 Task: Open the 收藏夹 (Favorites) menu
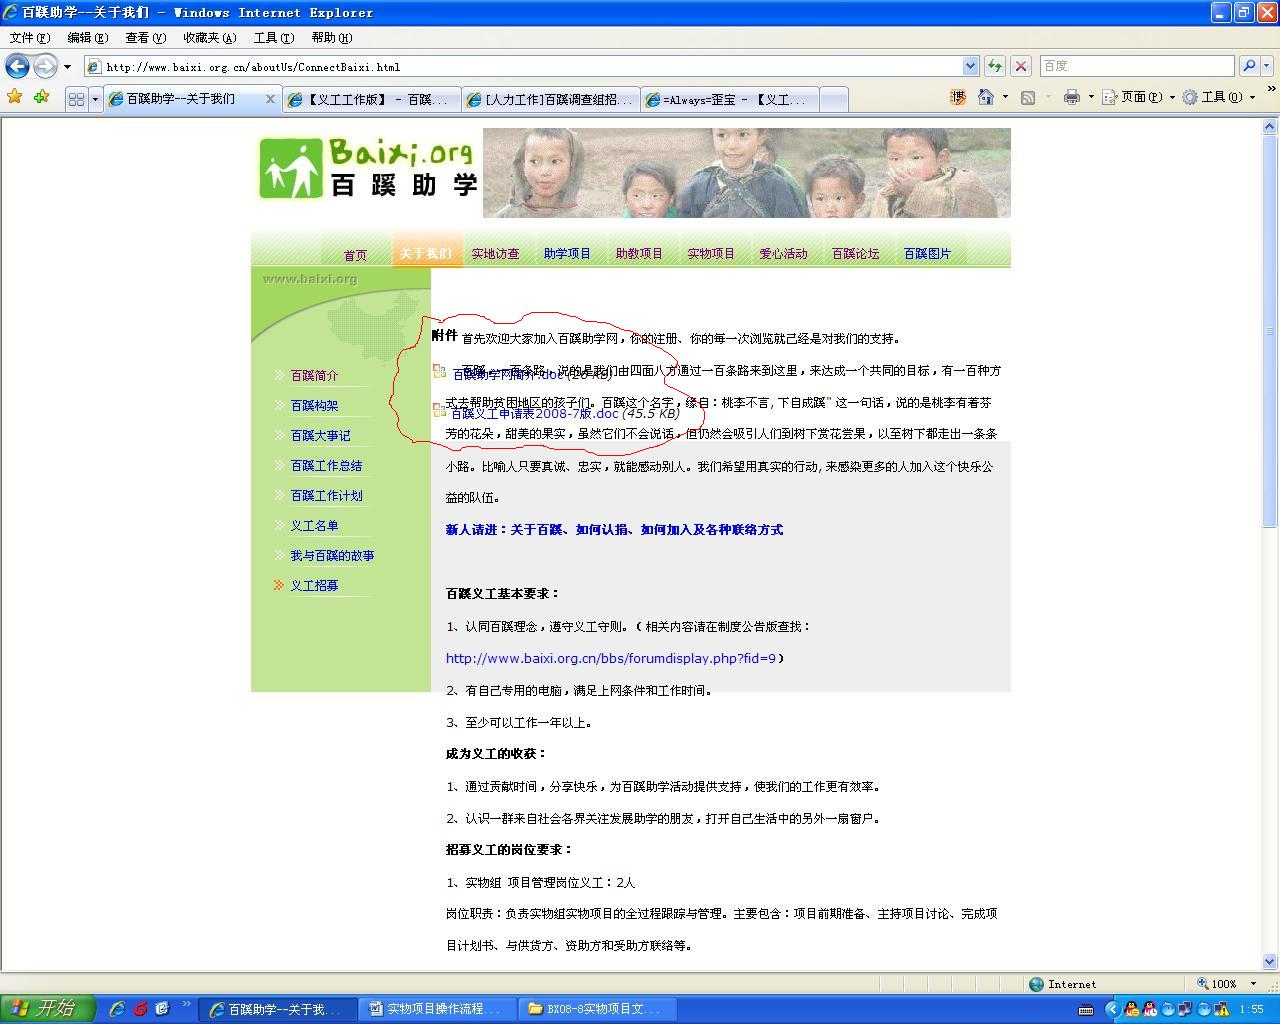[x=209, y=37]
